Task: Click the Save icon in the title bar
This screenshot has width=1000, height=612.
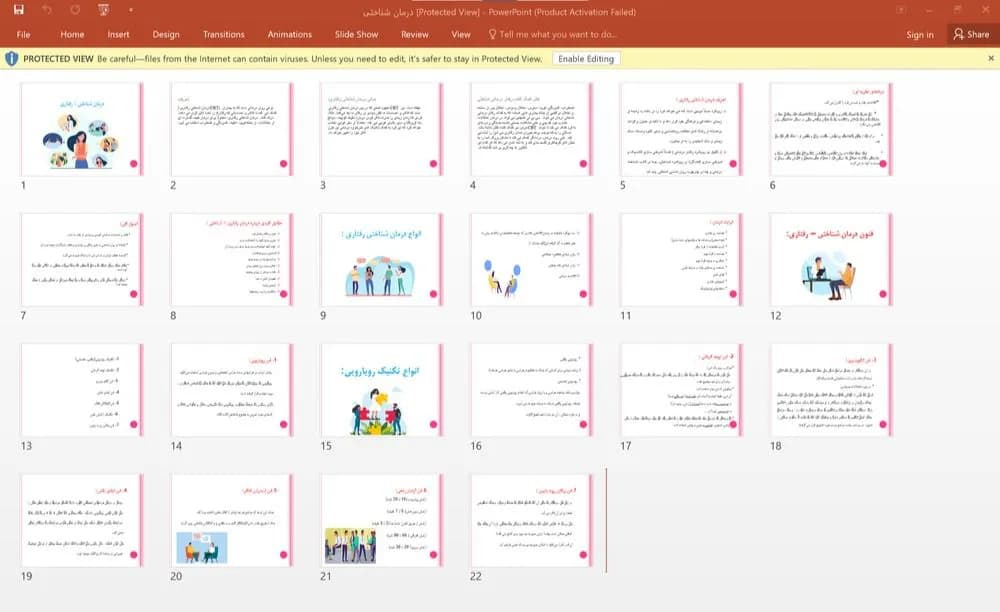Action: point(18,10)
